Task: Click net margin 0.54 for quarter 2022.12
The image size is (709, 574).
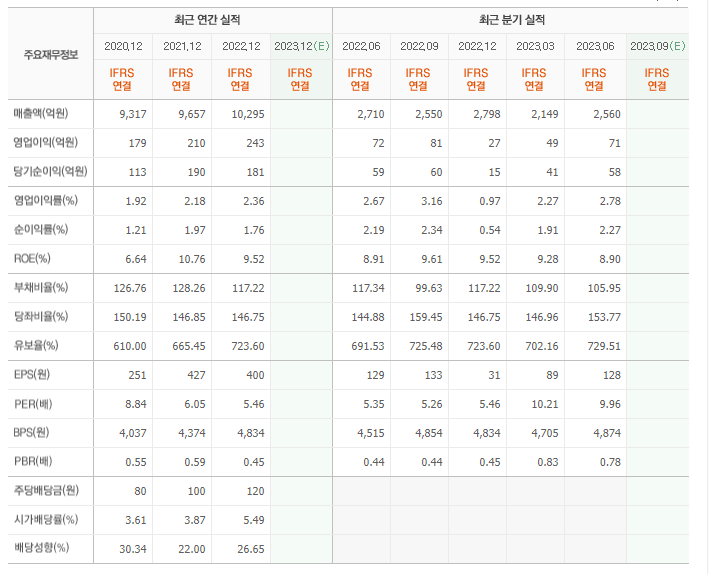Action: coord(490,230)
